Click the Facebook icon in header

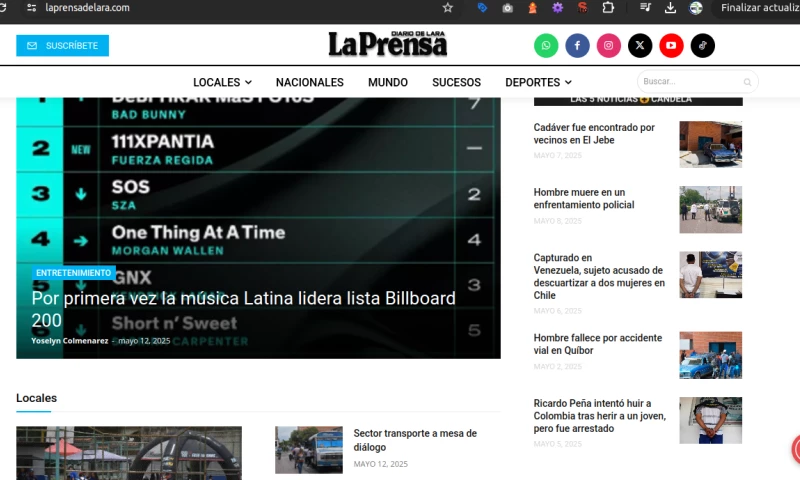pos(577,45)
